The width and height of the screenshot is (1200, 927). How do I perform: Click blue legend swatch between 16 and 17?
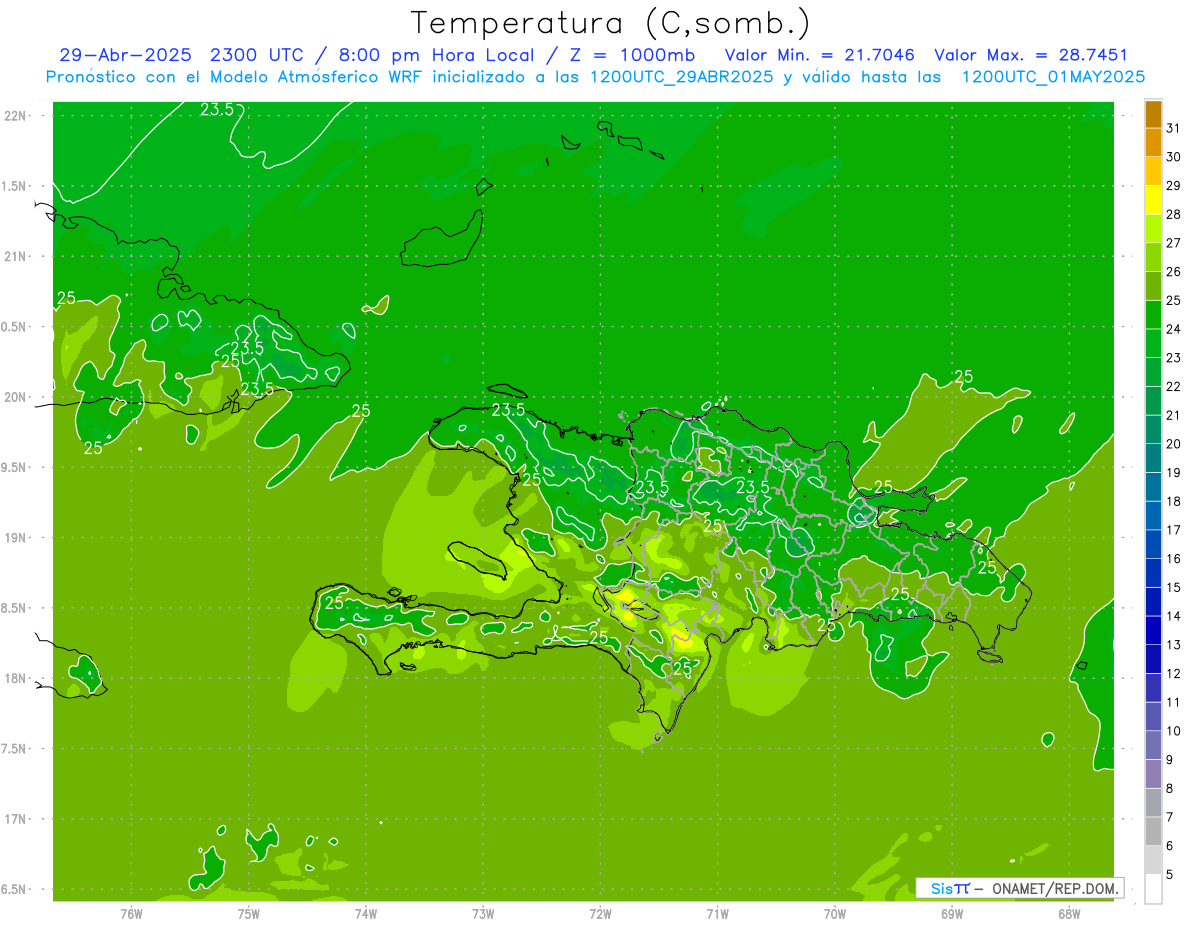1153,544
